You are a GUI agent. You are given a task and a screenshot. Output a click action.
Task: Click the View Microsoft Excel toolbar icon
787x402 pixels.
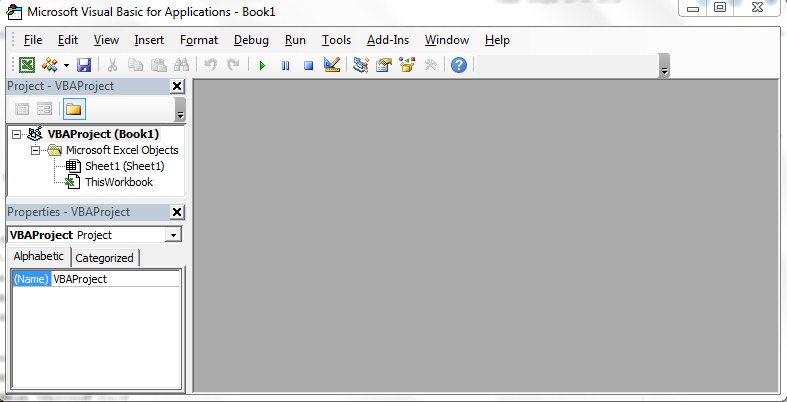click(27, 65)
